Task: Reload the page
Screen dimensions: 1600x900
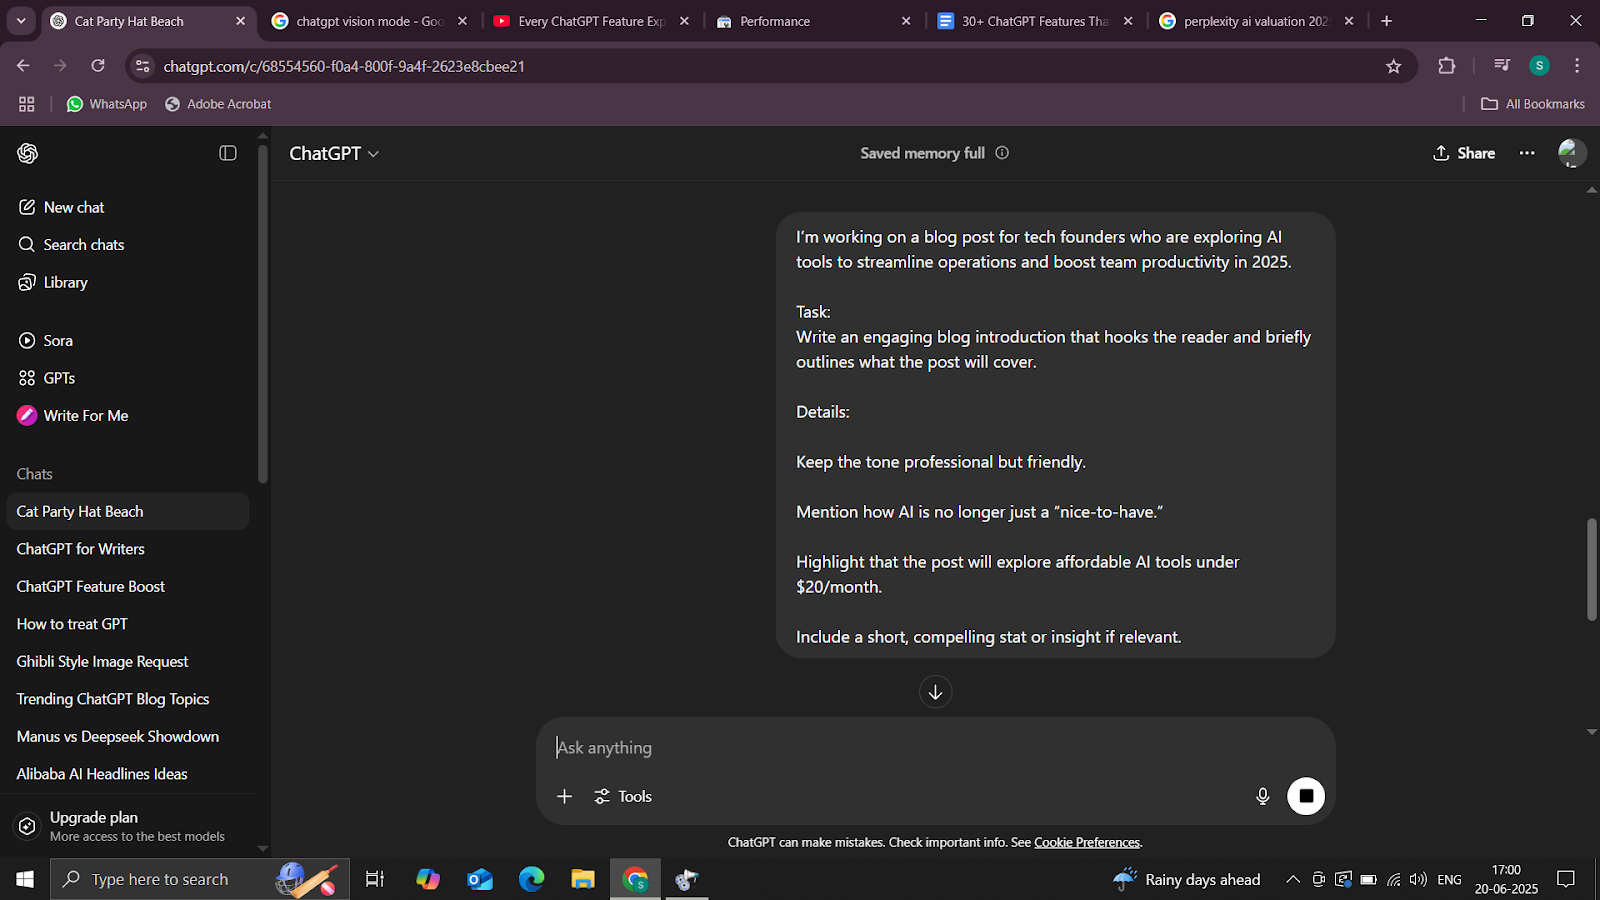Action: (x=98, y=66)
